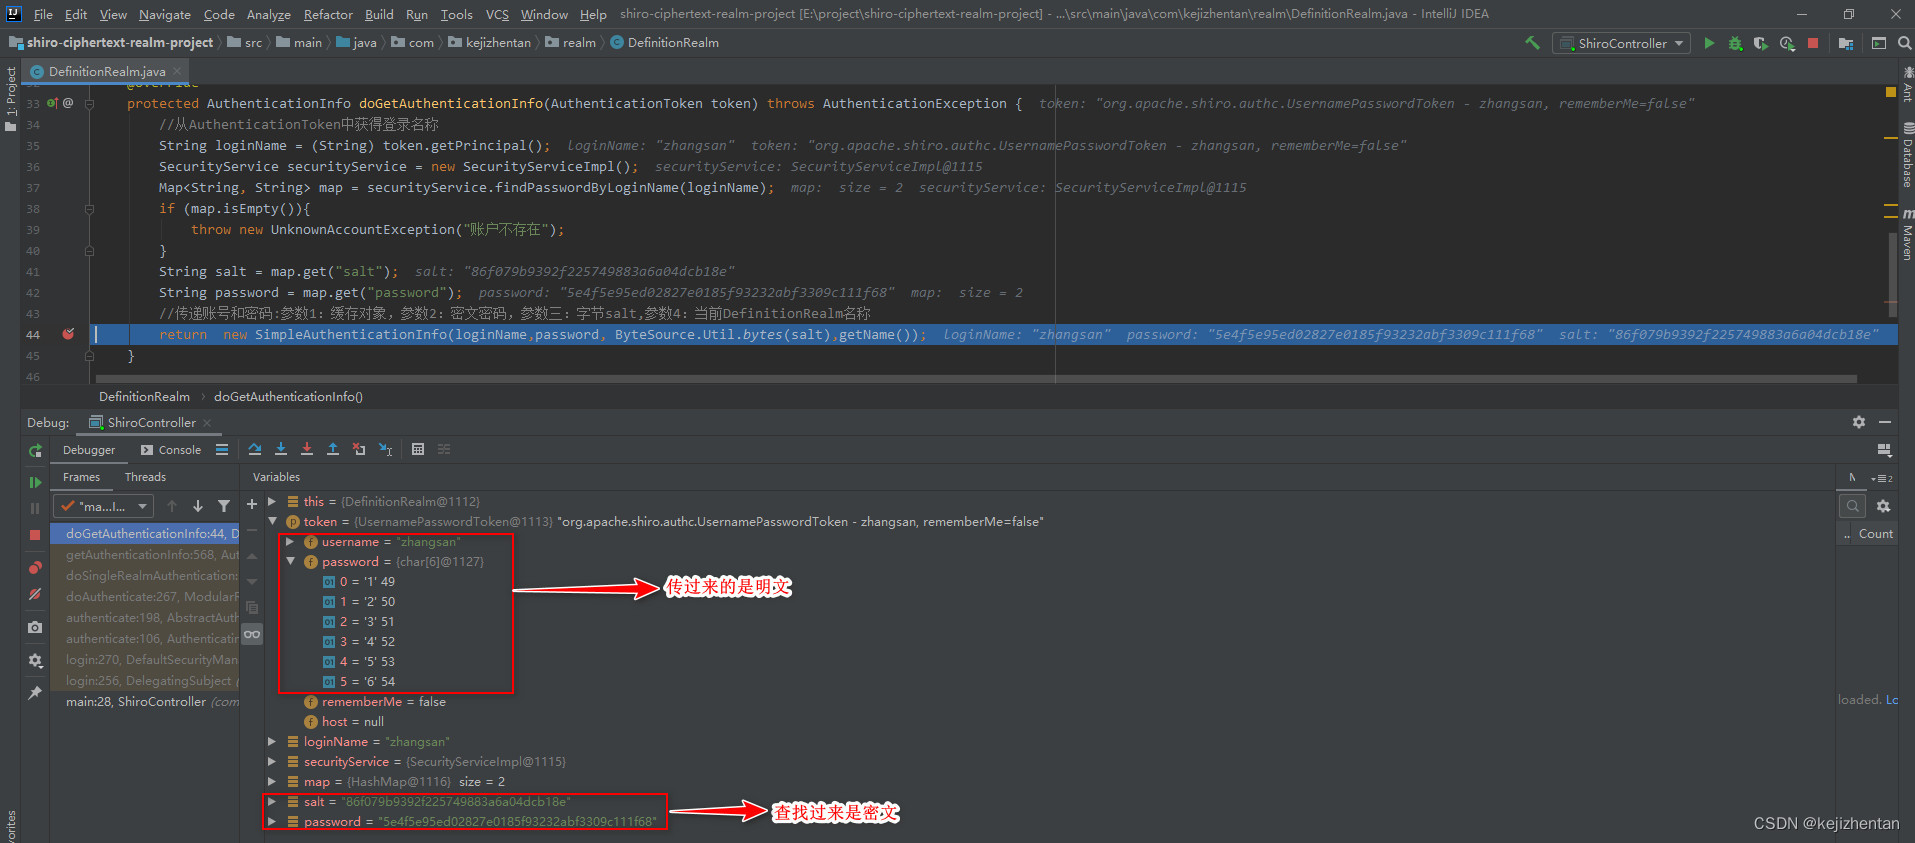1915x843 pixels.
Task: Expand the loginName variable node
Action: click(272, 742)
